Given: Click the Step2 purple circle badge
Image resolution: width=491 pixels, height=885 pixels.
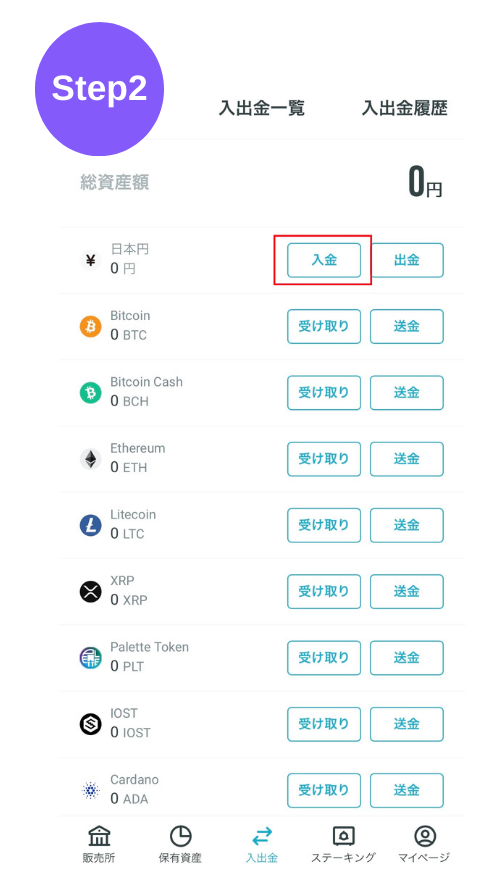Looking at the screenshot, I should pyautogui.click(x=99, y=89).
